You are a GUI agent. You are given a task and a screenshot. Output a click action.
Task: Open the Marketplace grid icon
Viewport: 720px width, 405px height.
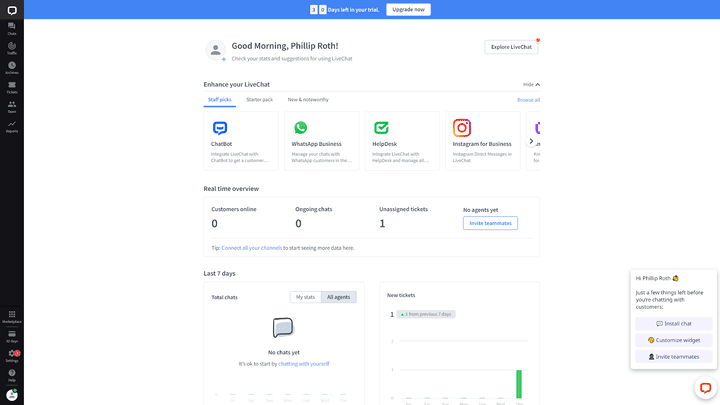pos(12,316)
